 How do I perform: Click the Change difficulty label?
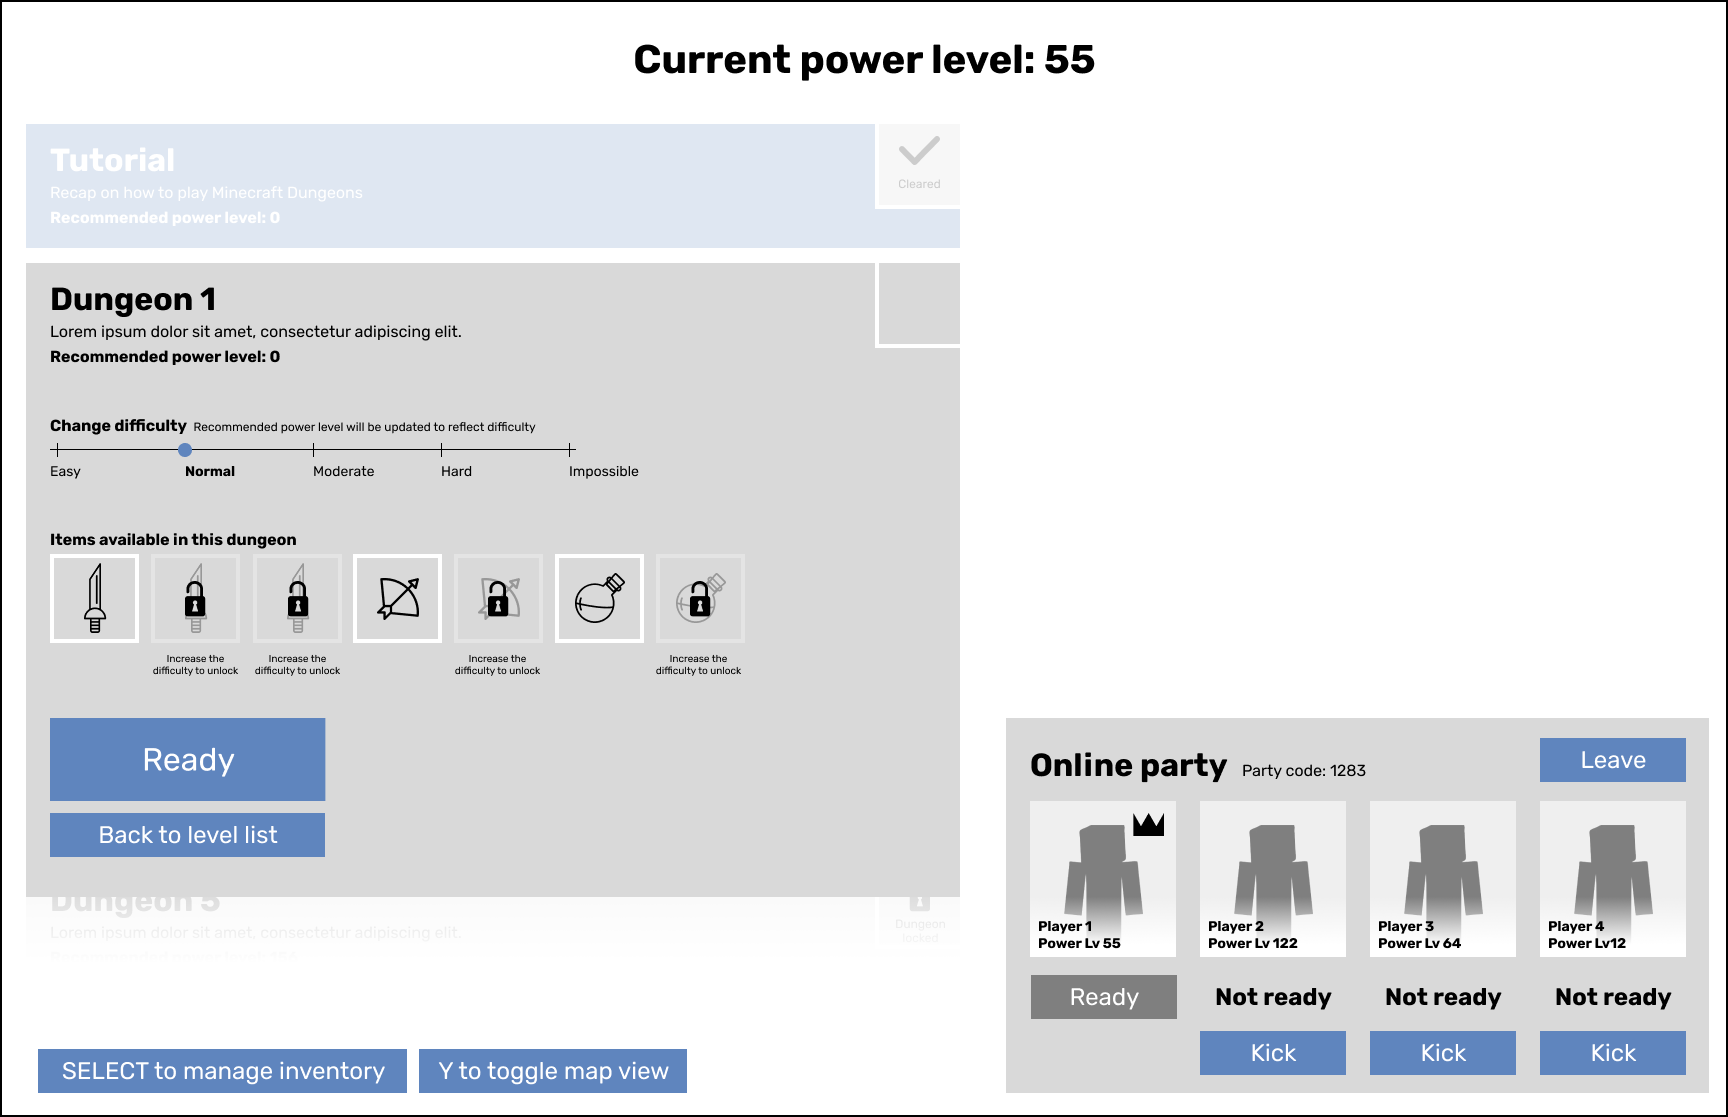[x=118, y=425]
